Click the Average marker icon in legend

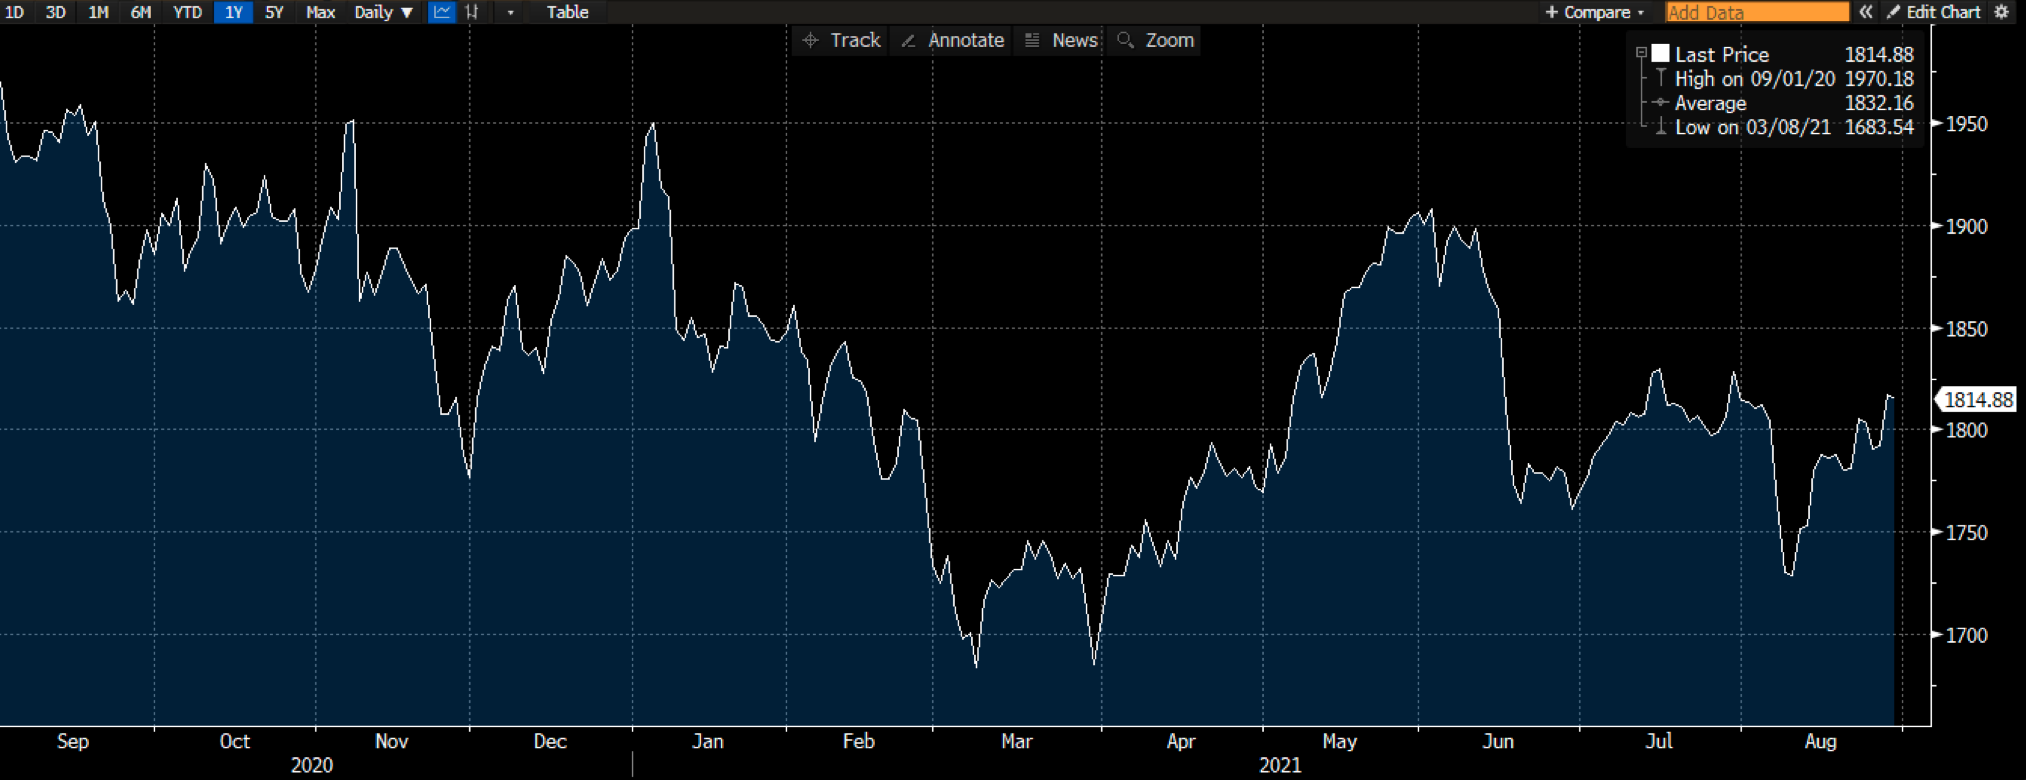(1661, 103)
